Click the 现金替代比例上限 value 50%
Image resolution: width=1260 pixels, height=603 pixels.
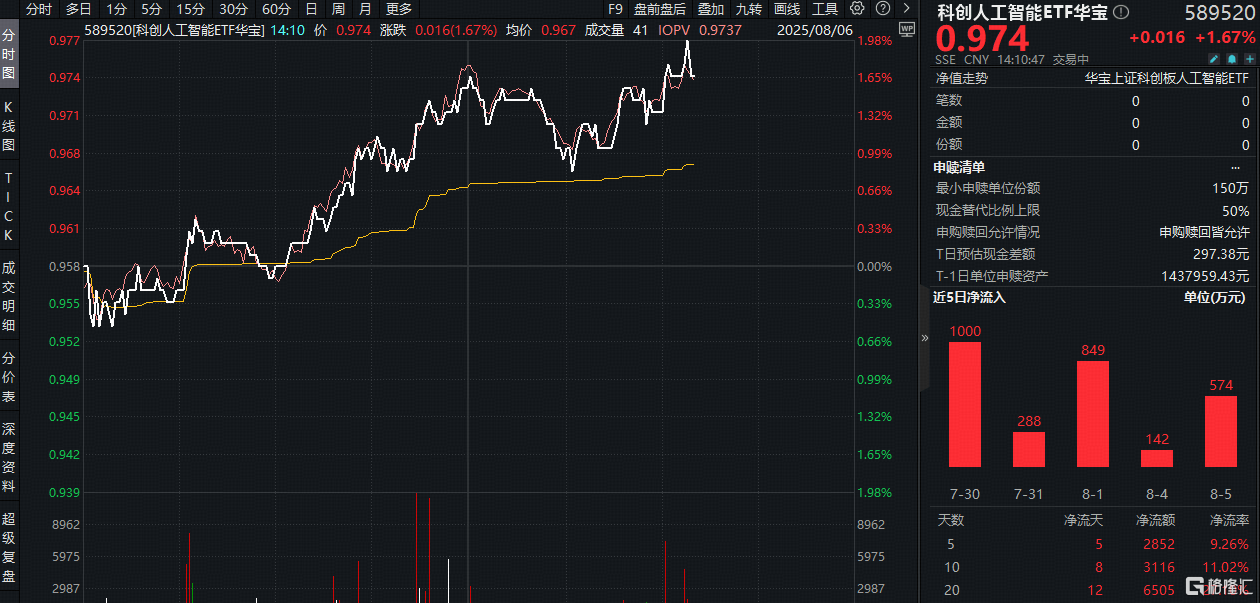click(1235, 210)
